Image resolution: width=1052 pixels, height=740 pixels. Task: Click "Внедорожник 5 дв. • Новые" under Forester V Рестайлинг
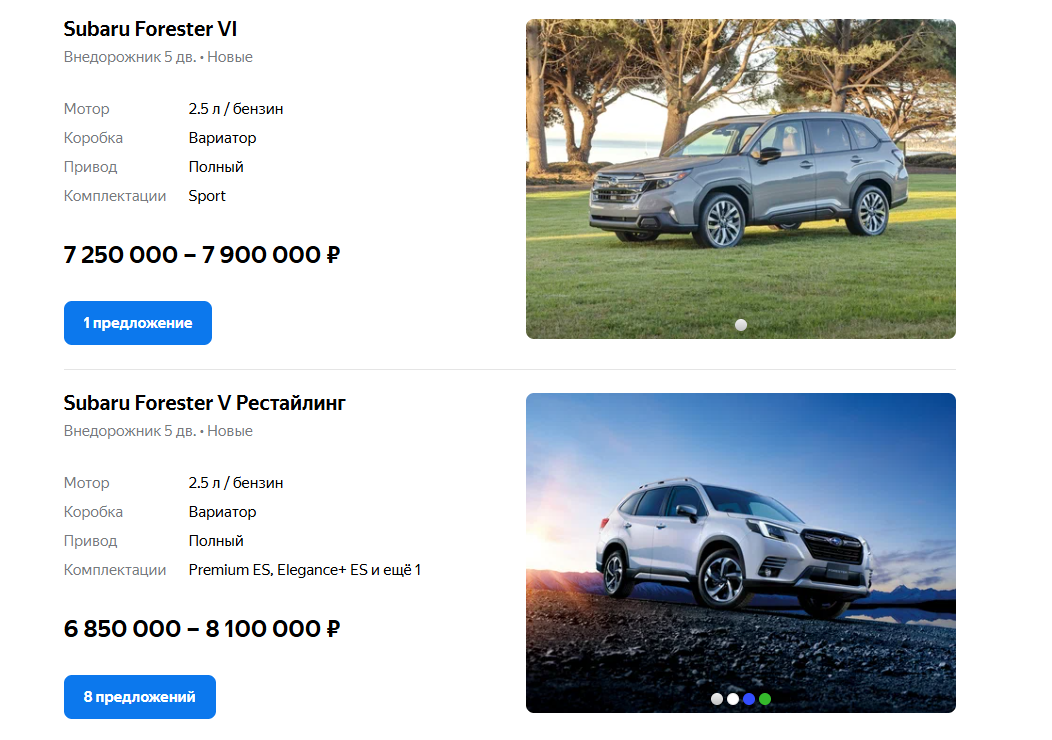coord(158,431)
